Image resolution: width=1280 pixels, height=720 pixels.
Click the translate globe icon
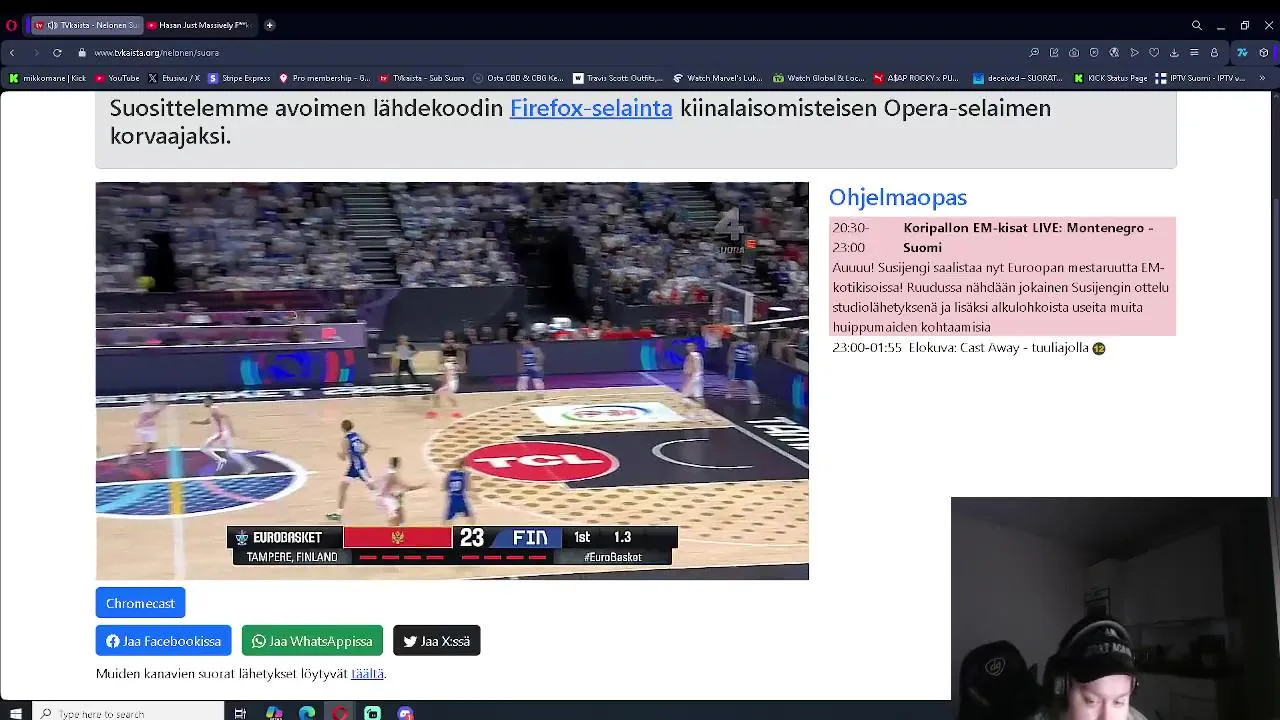point(1114,52)
